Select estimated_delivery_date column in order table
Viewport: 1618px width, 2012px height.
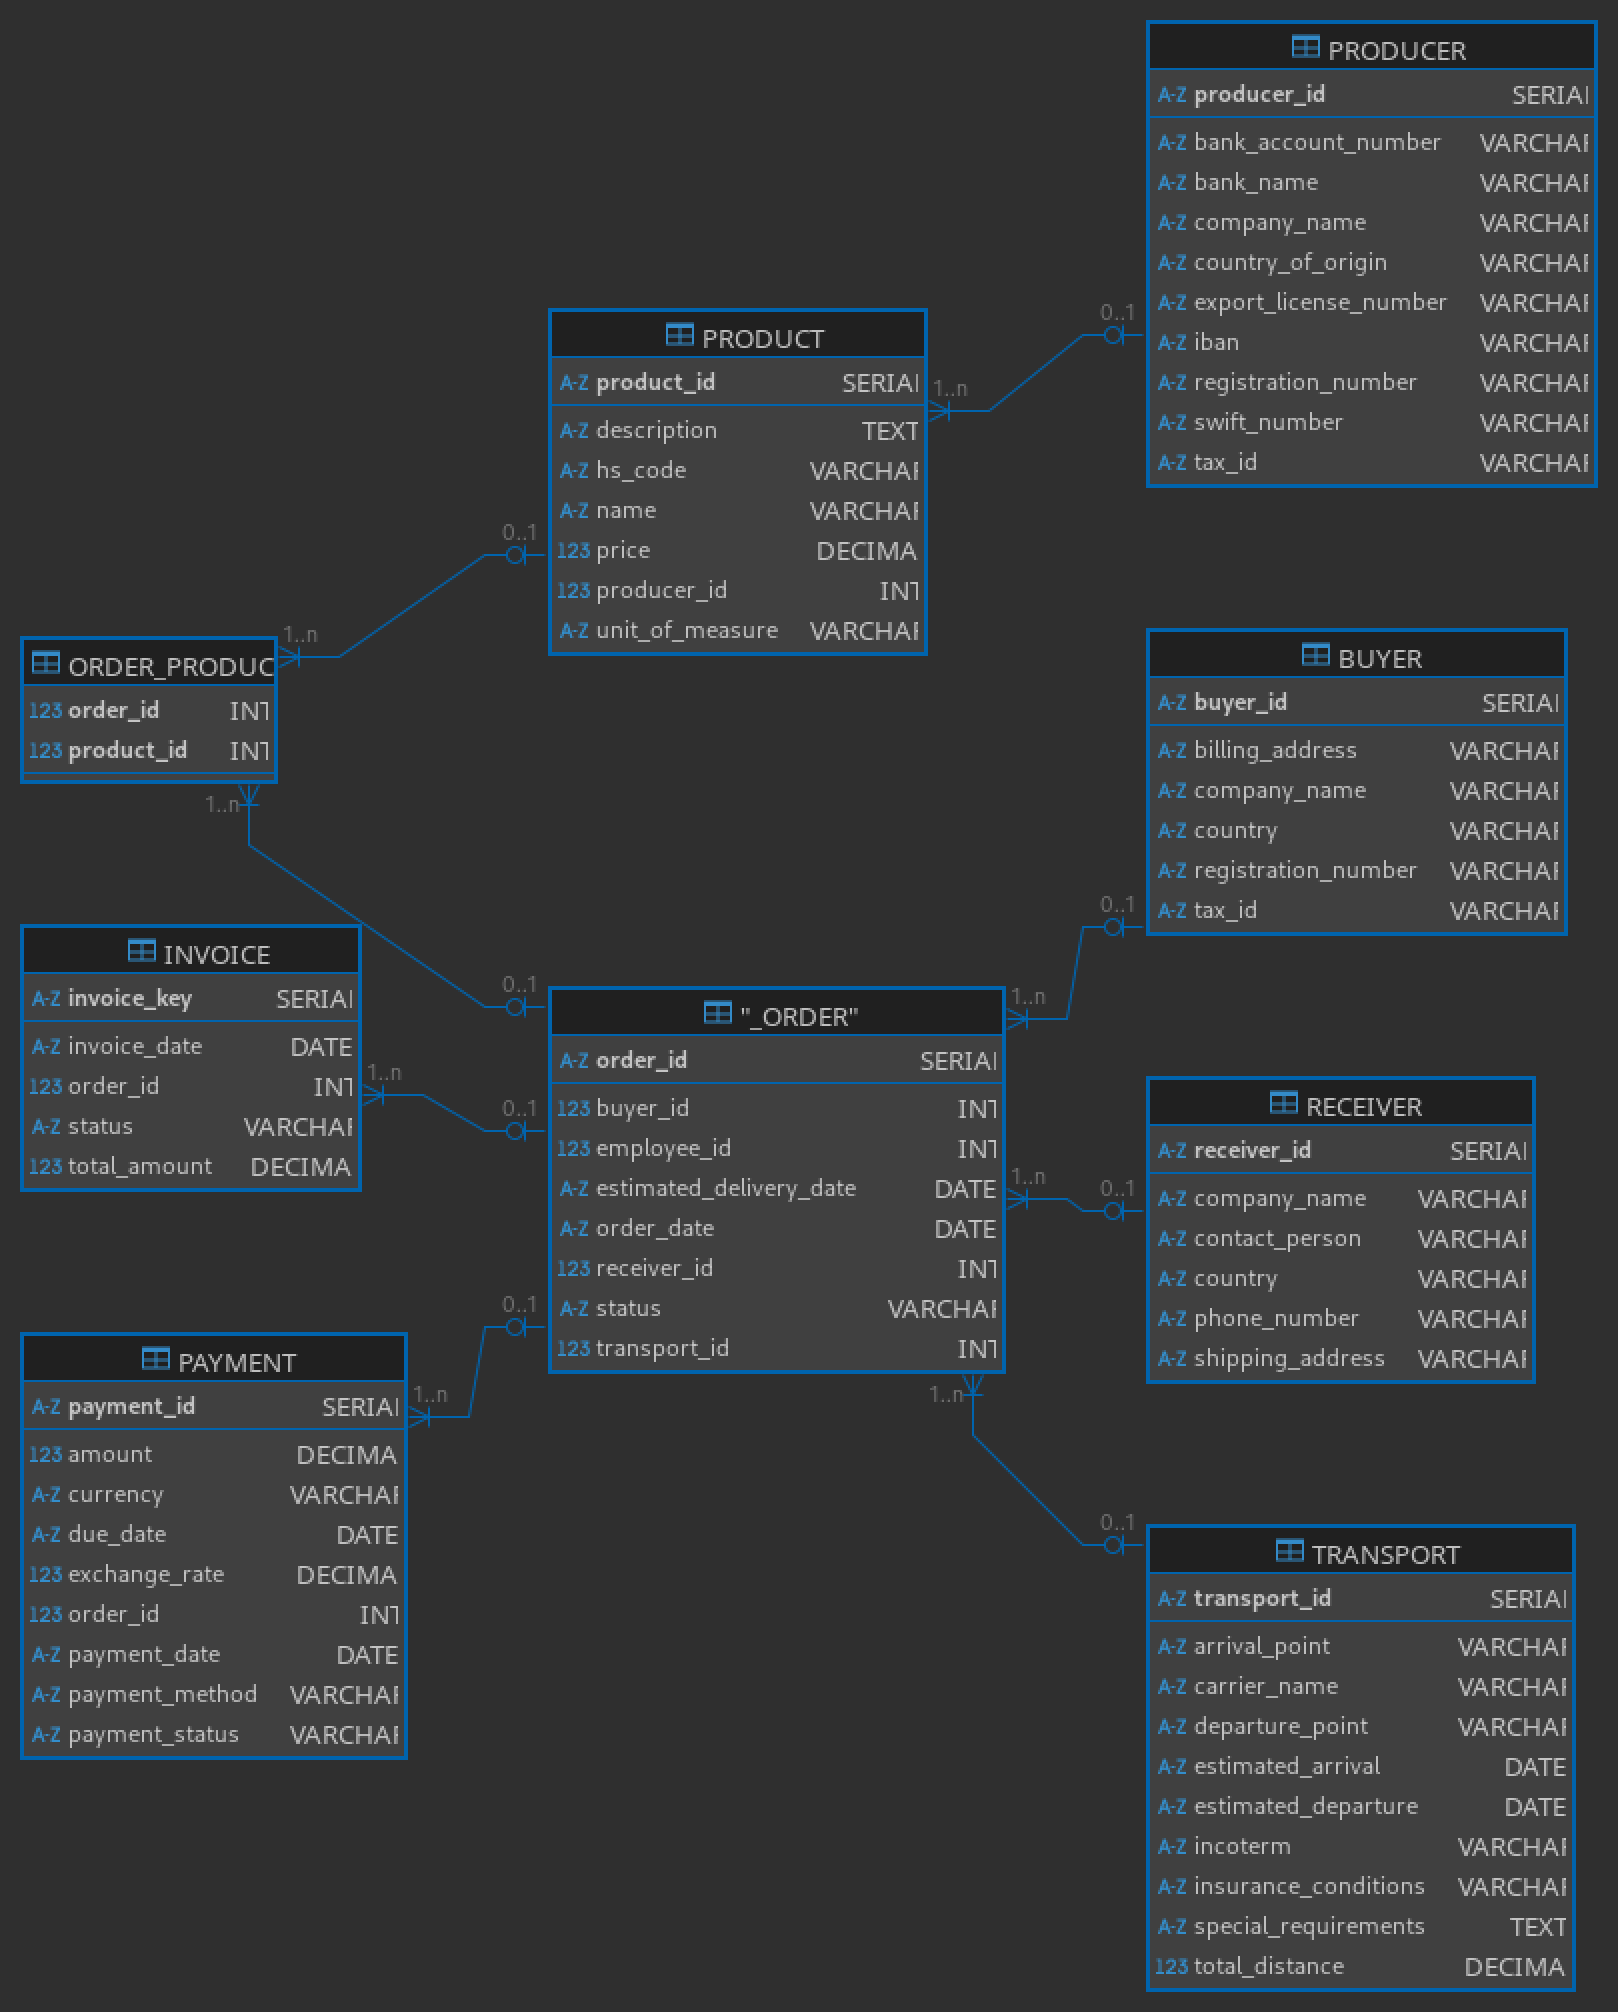pos(725,1189)
